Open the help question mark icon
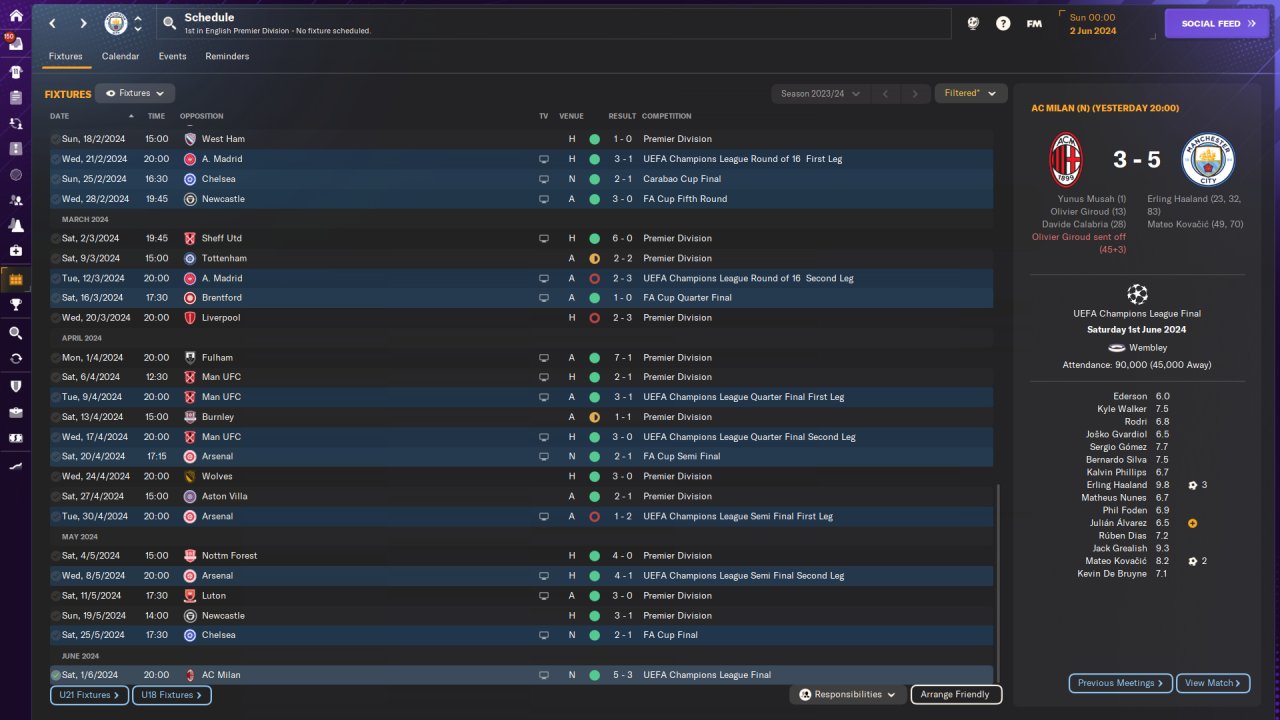Viewport: 1280px width, 720px height. click(1003, 23)
